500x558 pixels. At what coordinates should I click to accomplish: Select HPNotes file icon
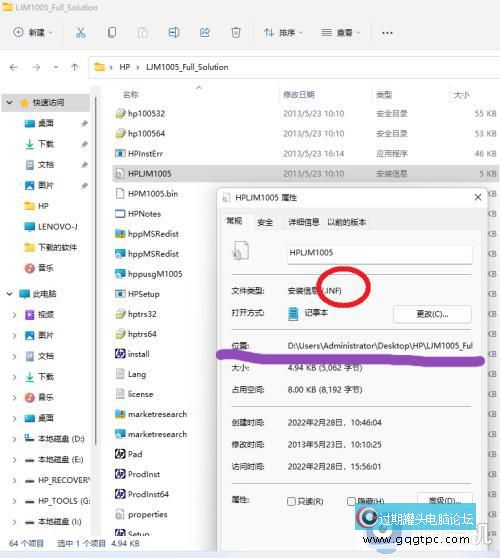coord(120,214)
